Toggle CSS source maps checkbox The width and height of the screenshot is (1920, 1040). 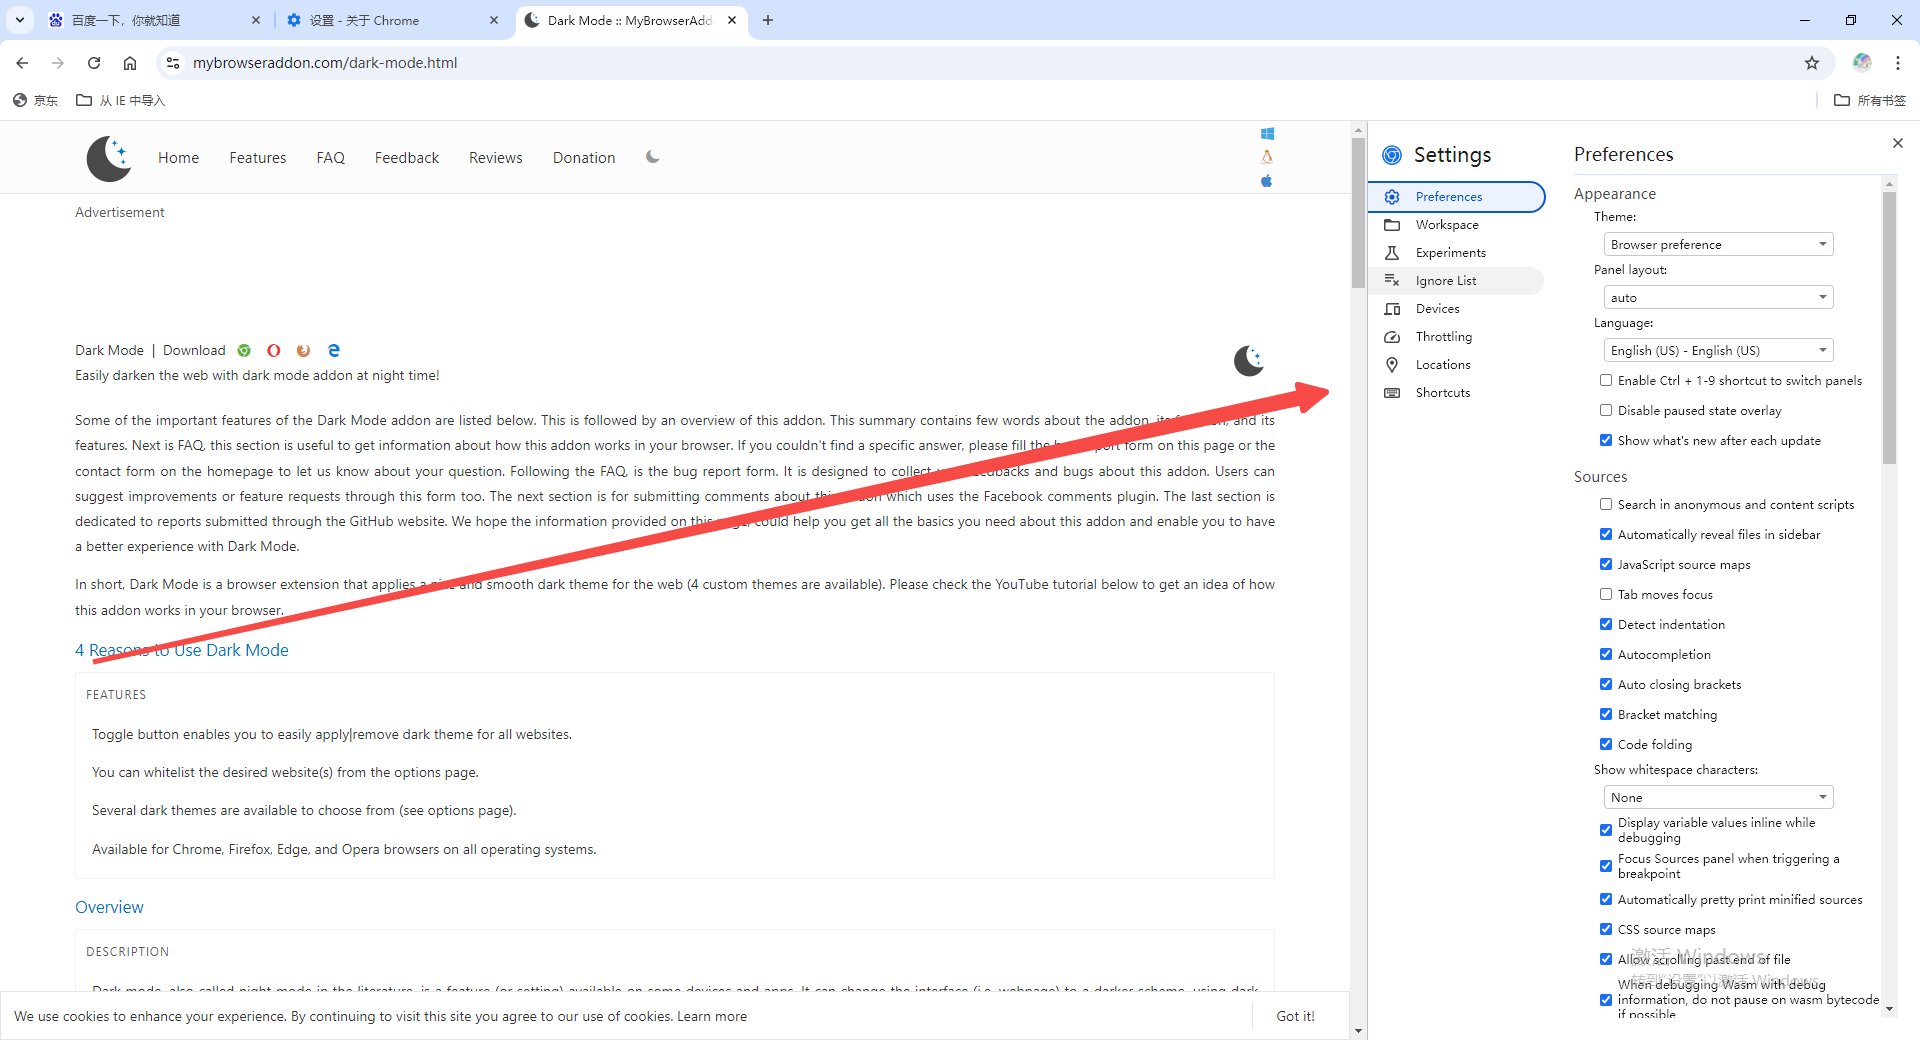pos(1606,929)
